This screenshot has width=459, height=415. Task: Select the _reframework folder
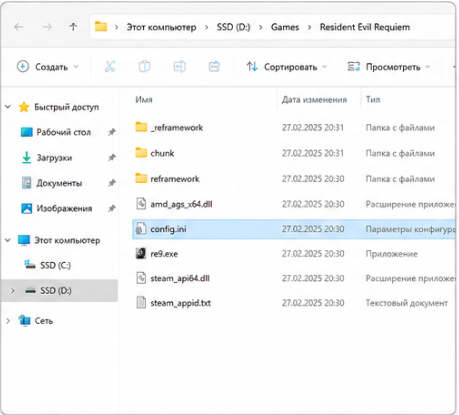[x=177, y=127]
